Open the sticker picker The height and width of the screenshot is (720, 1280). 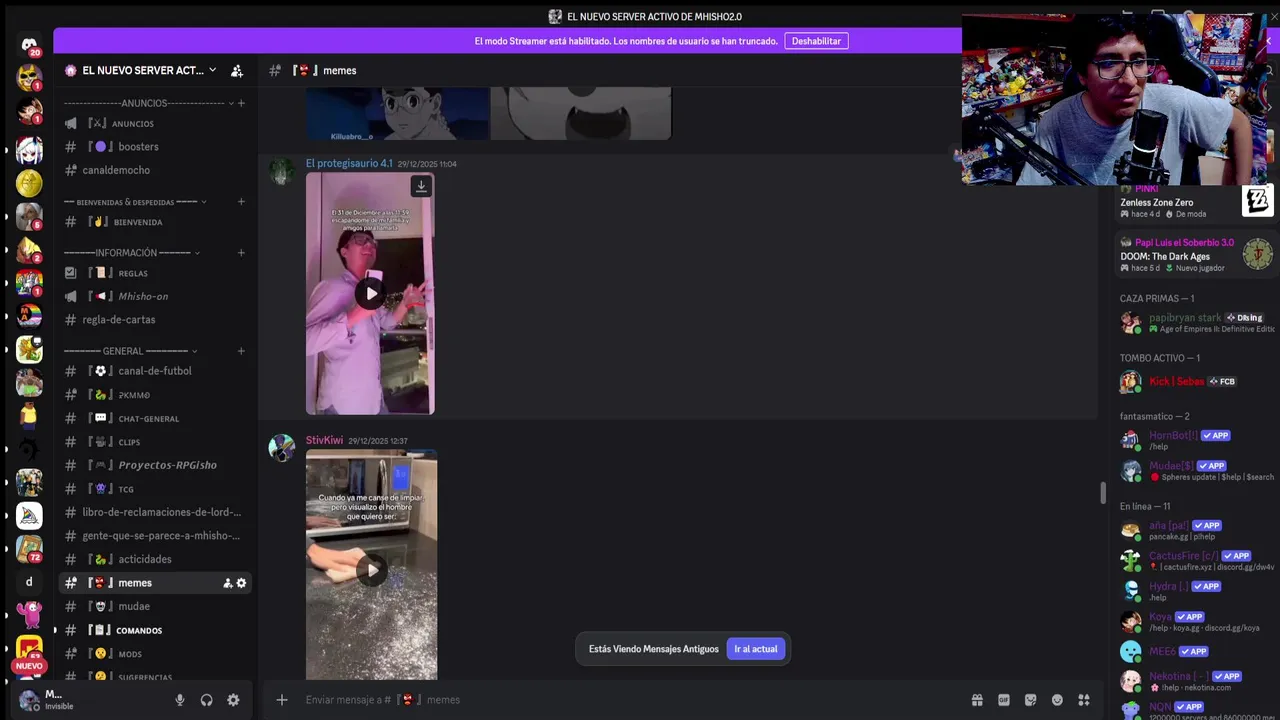(x=1031, y=700)
